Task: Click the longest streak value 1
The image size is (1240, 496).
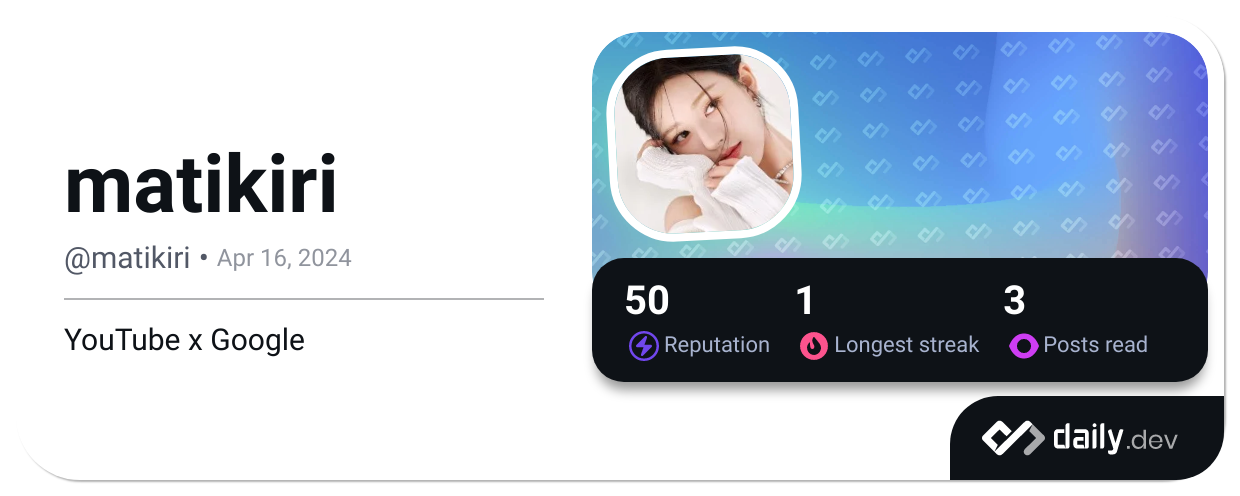Action: click(x=805, y=301)
